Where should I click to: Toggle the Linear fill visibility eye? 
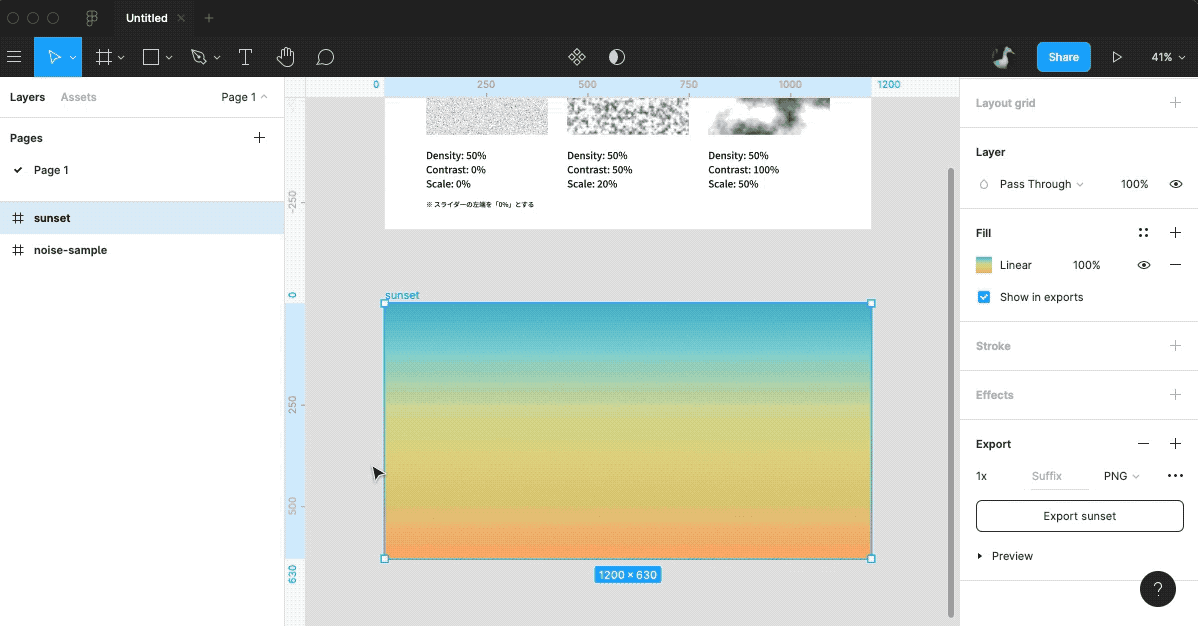click(x=1144, y=265)
